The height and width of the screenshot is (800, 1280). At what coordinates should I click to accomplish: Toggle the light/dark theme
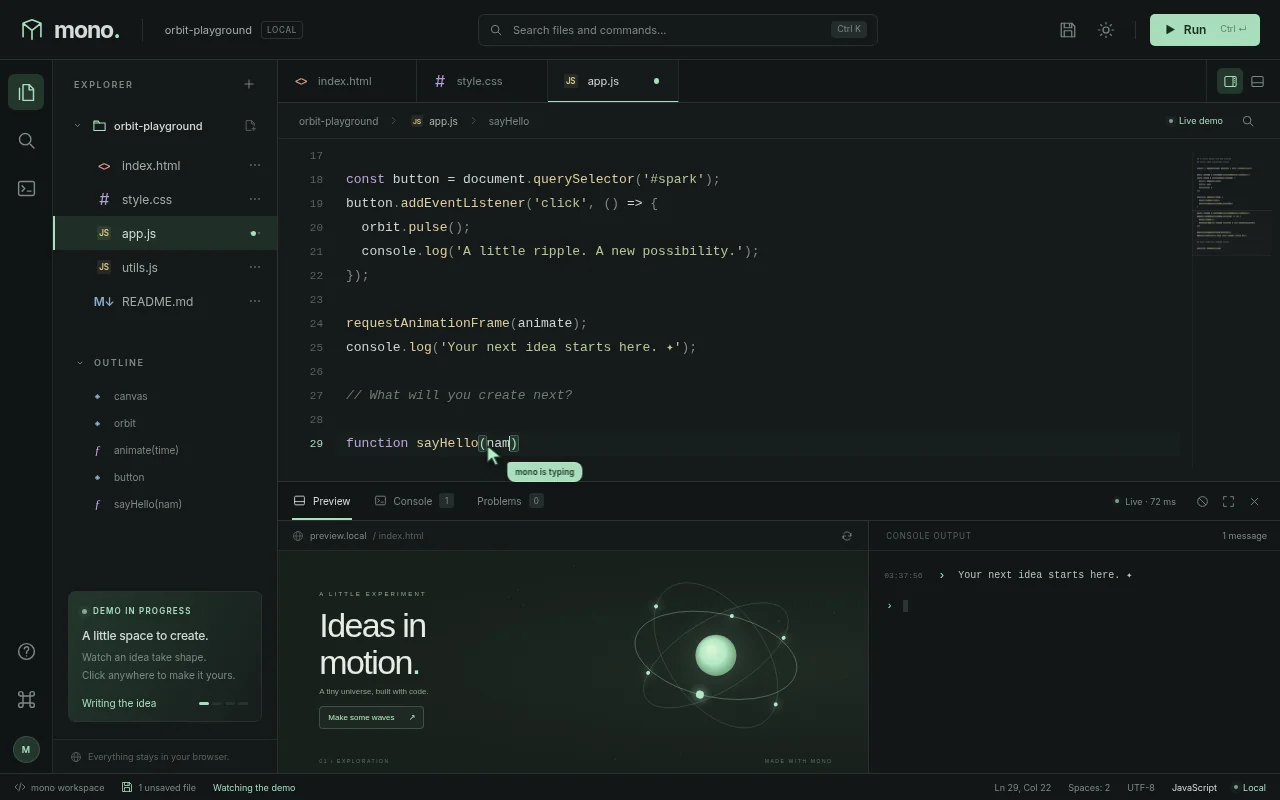1106,30
